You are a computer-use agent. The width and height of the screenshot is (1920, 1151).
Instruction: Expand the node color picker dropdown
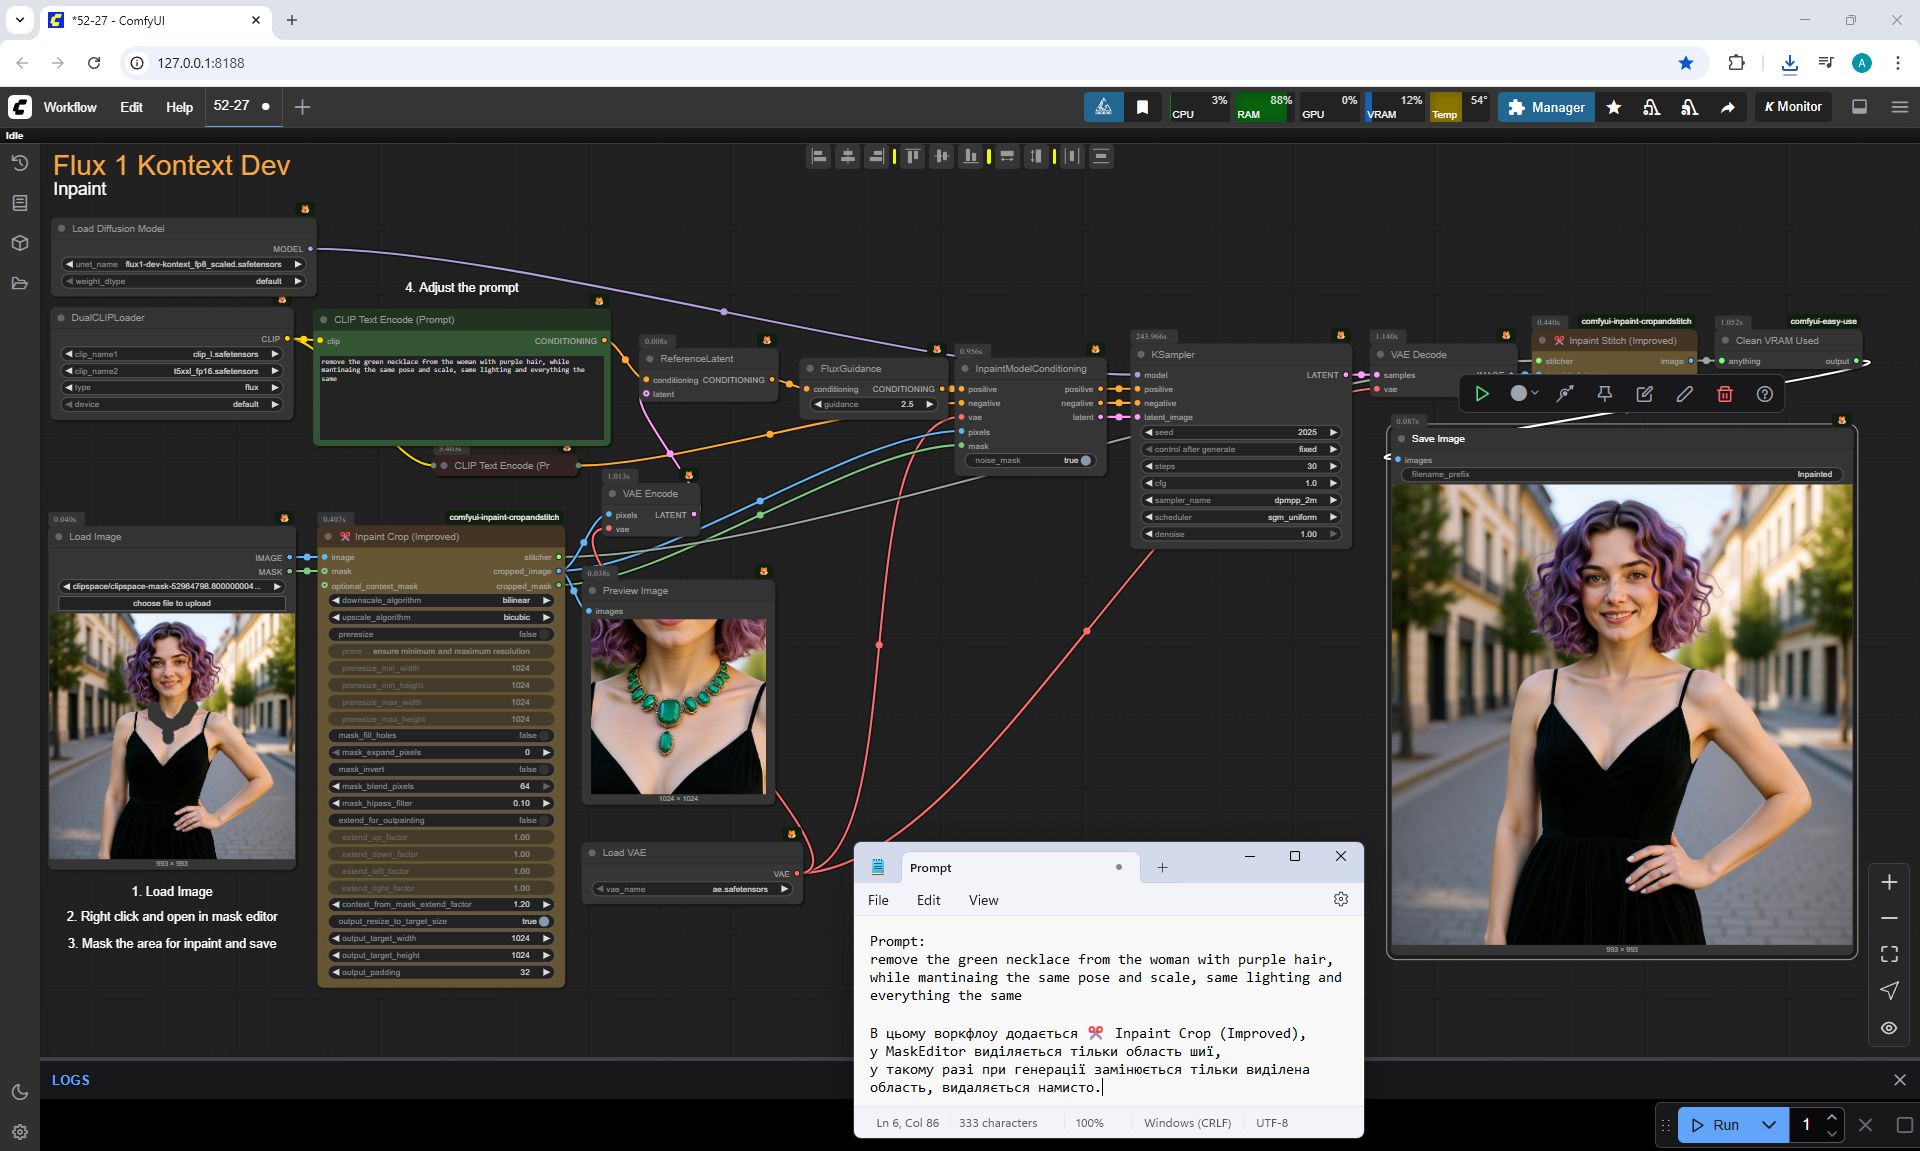click(1524, 394)
